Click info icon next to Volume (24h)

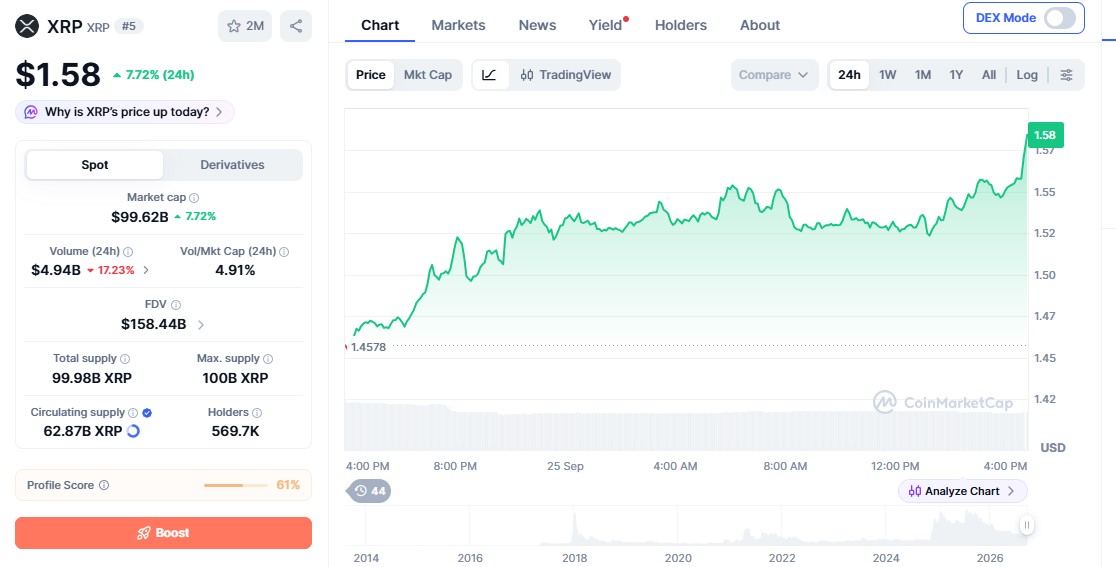(128, 252)
